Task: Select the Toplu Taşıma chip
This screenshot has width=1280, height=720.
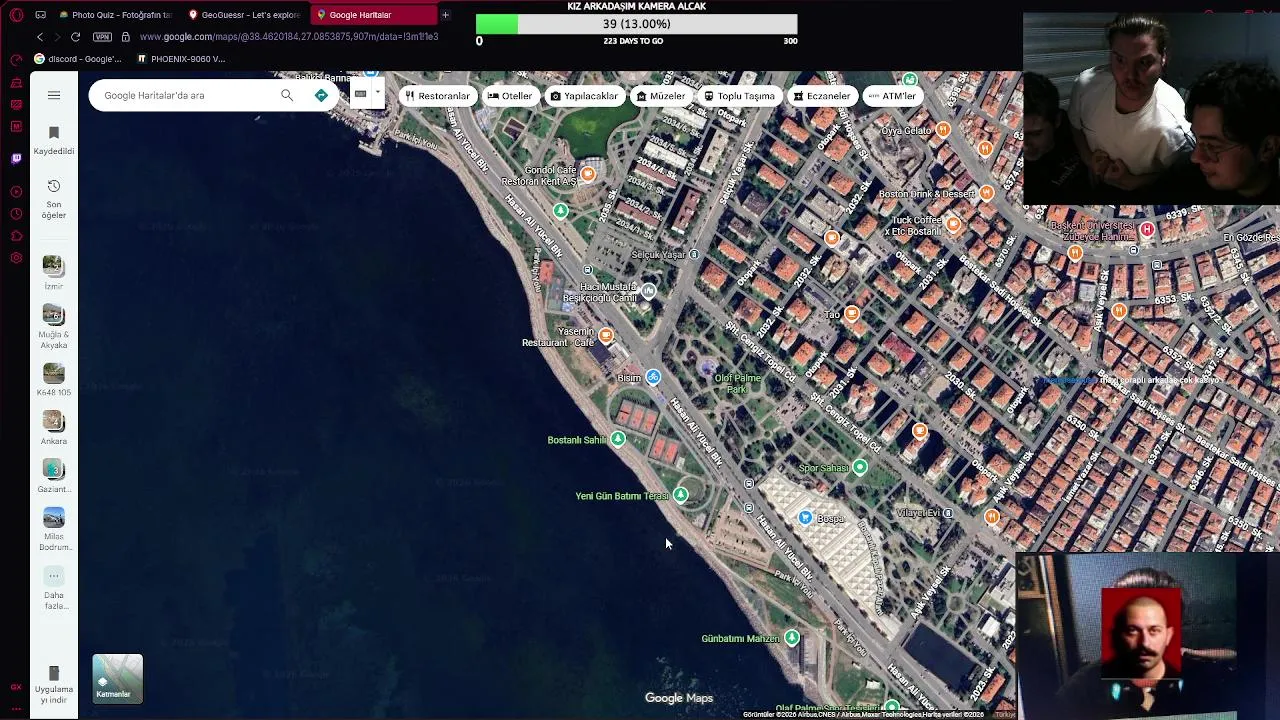Action: pyautogui.click(x=739, y=96)
